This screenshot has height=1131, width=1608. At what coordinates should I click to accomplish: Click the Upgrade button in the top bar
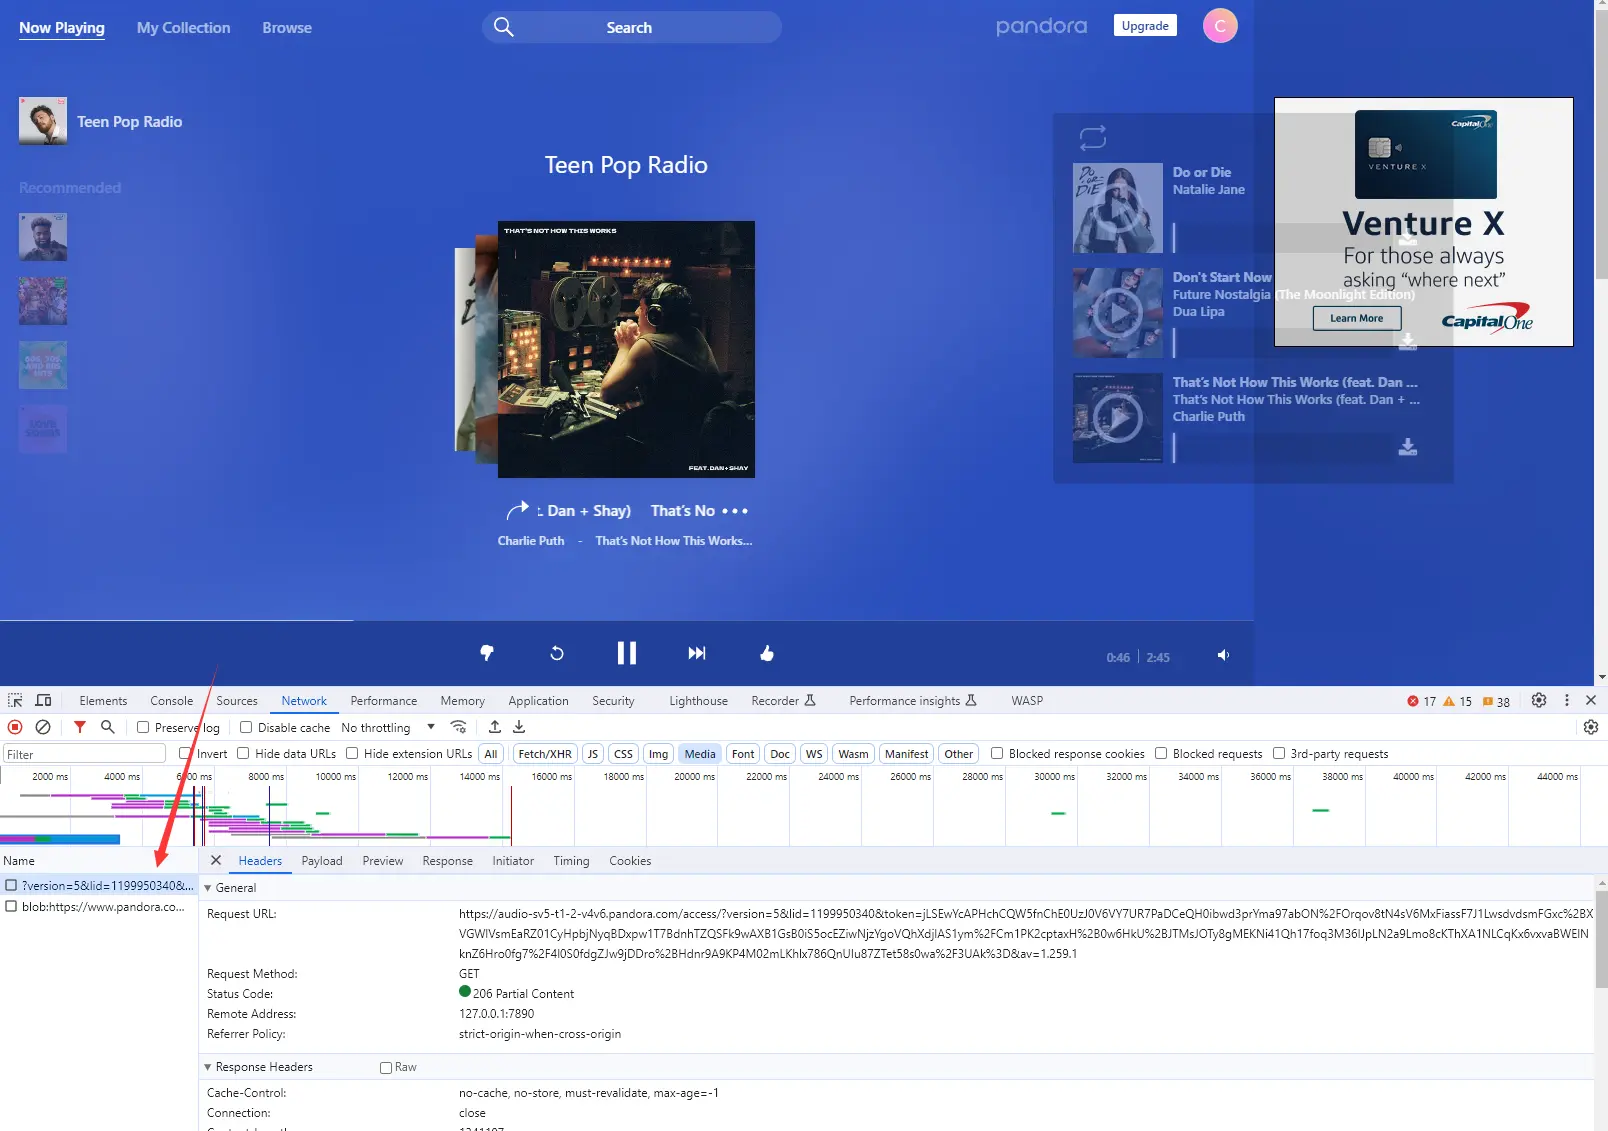(1144, 25)
